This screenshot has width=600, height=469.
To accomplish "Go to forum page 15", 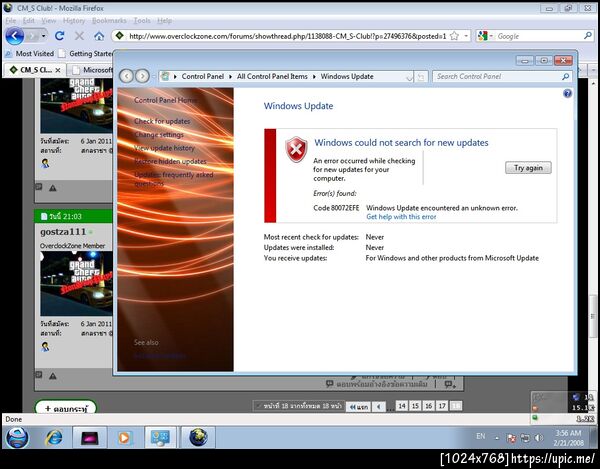I will click(415, 406).
